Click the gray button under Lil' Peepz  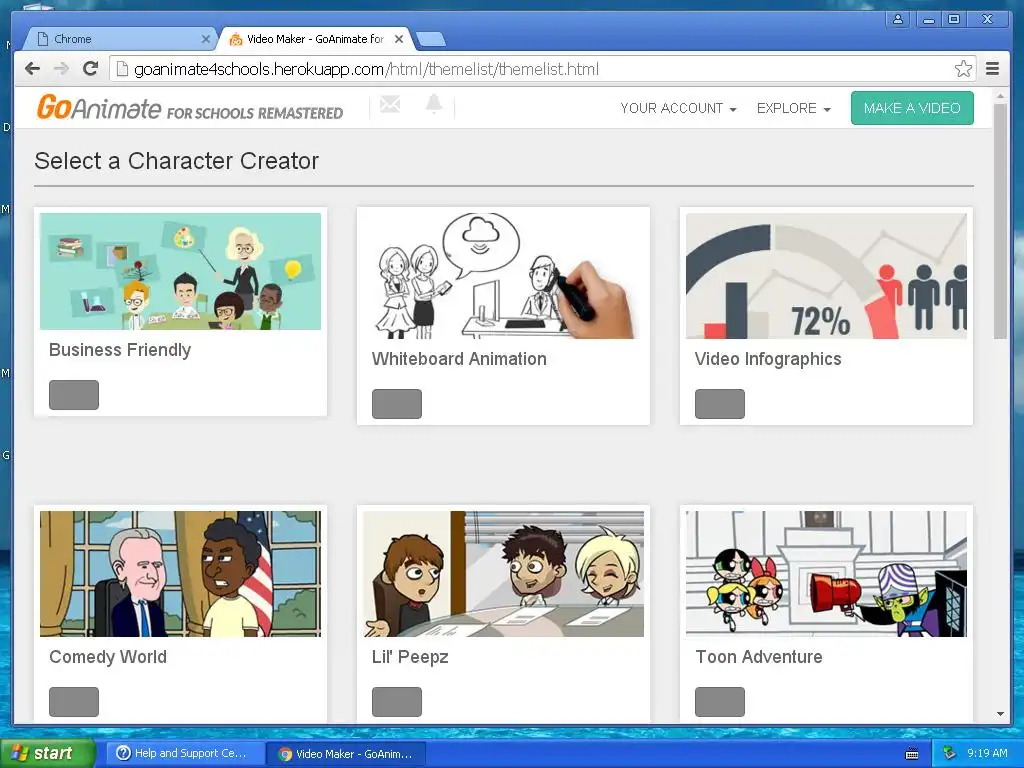click(x=396, y=702)
